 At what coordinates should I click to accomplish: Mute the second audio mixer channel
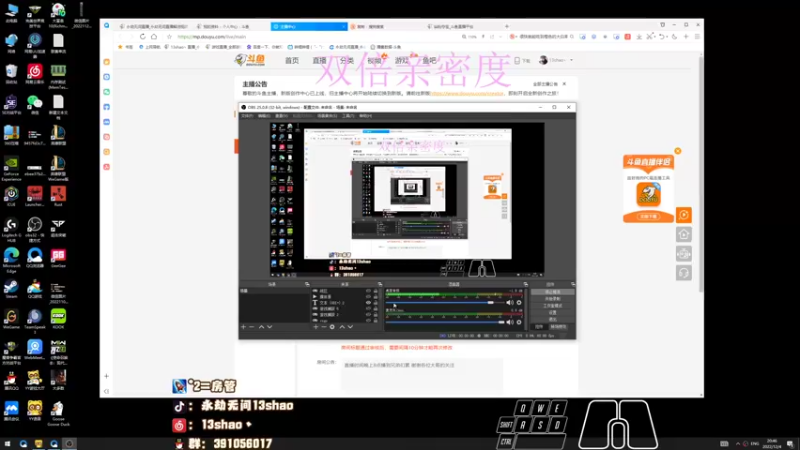click(x=510, y=322)
